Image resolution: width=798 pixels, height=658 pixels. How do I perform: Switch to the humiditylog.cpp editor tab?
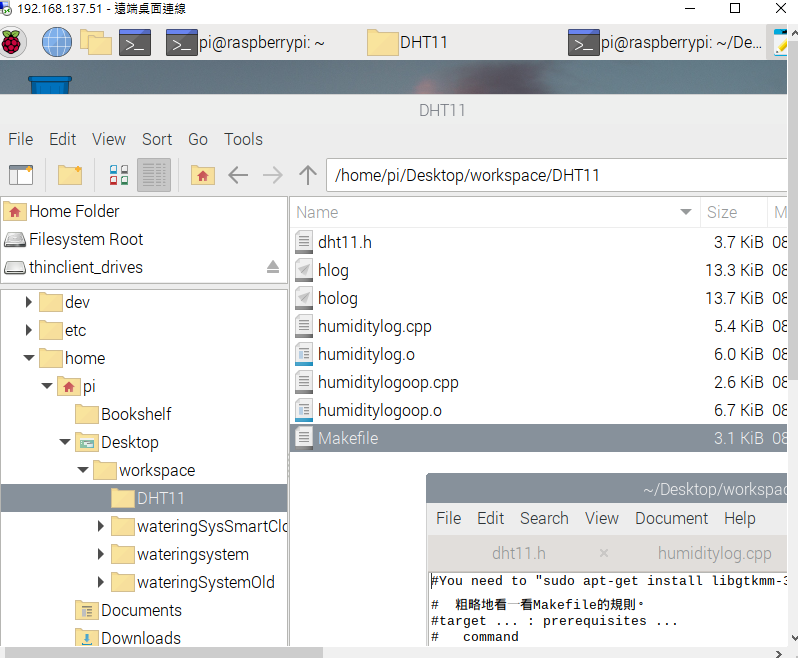coord(714,553)
